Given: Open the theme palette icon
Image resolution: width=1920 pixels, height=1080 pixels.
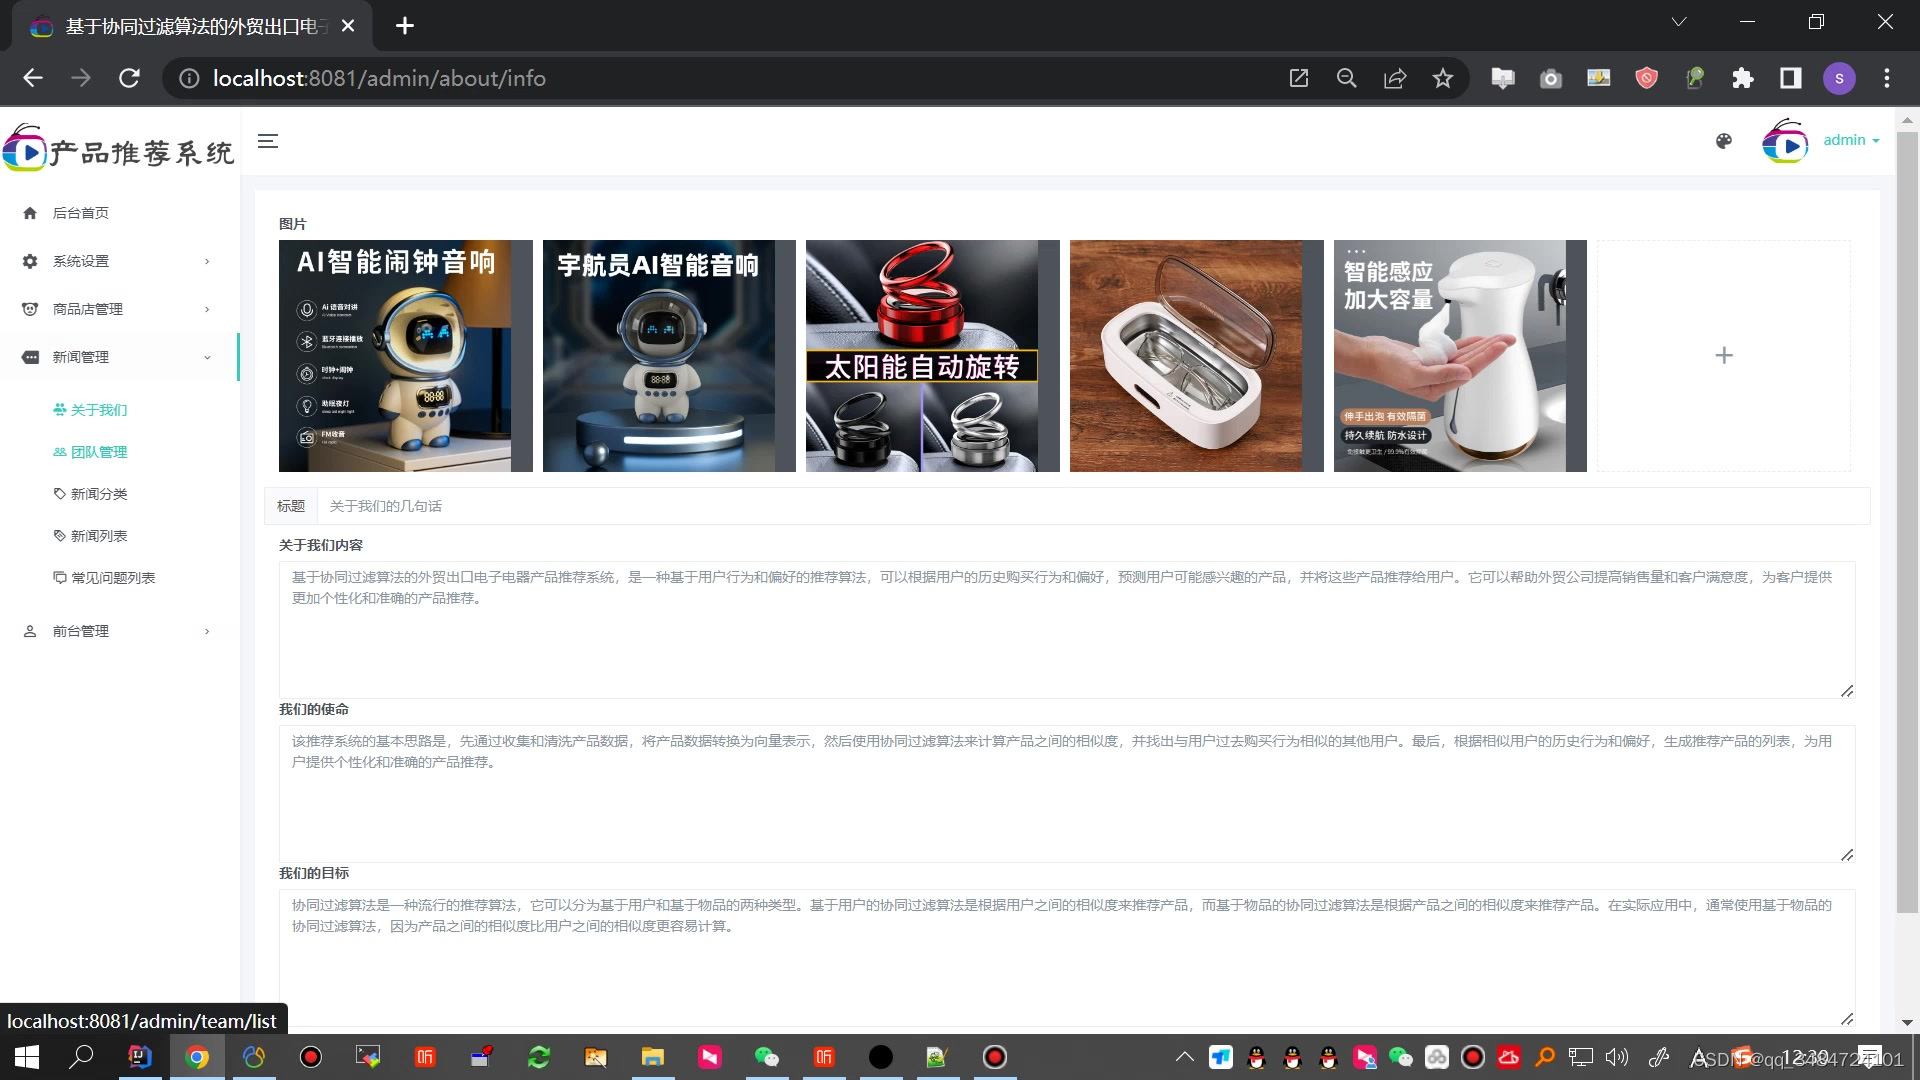Looking at the screenshot, I should pyautogui.click(x=1723, y=141).
